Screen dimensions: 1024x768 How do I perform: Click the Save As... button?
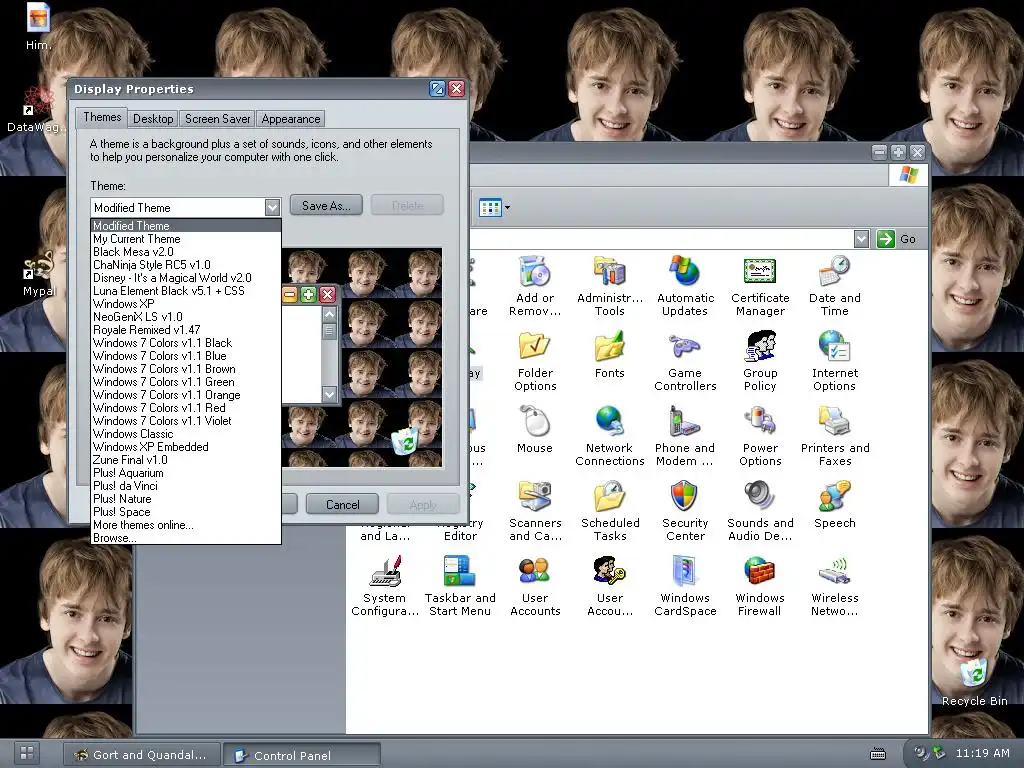coord(326,205)
